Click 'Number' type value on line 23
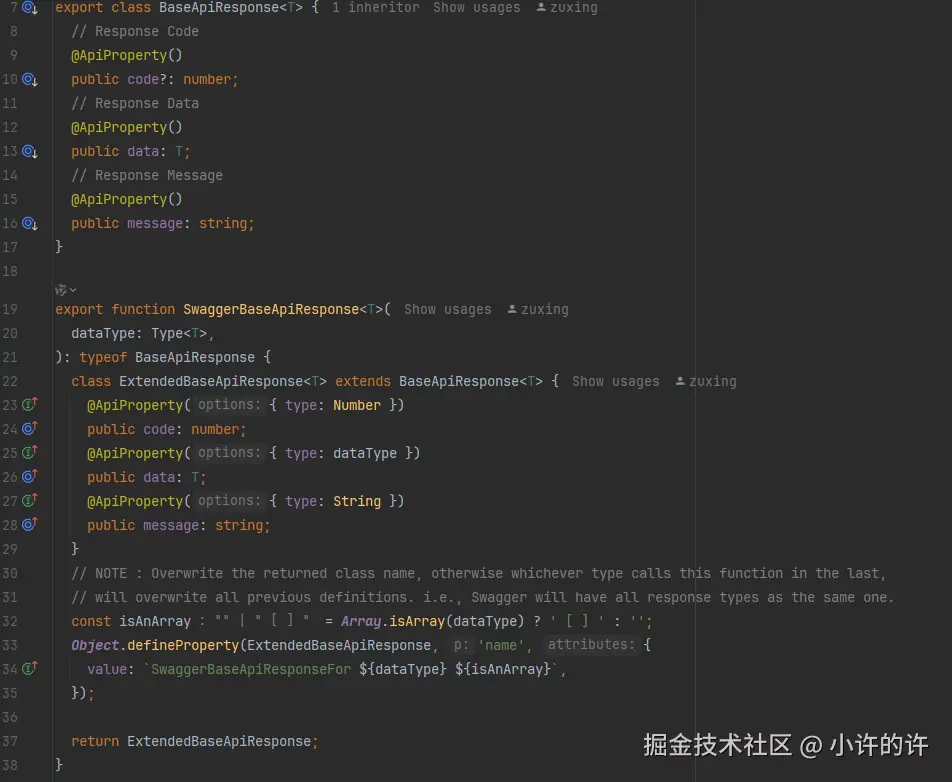 (357, 405)
